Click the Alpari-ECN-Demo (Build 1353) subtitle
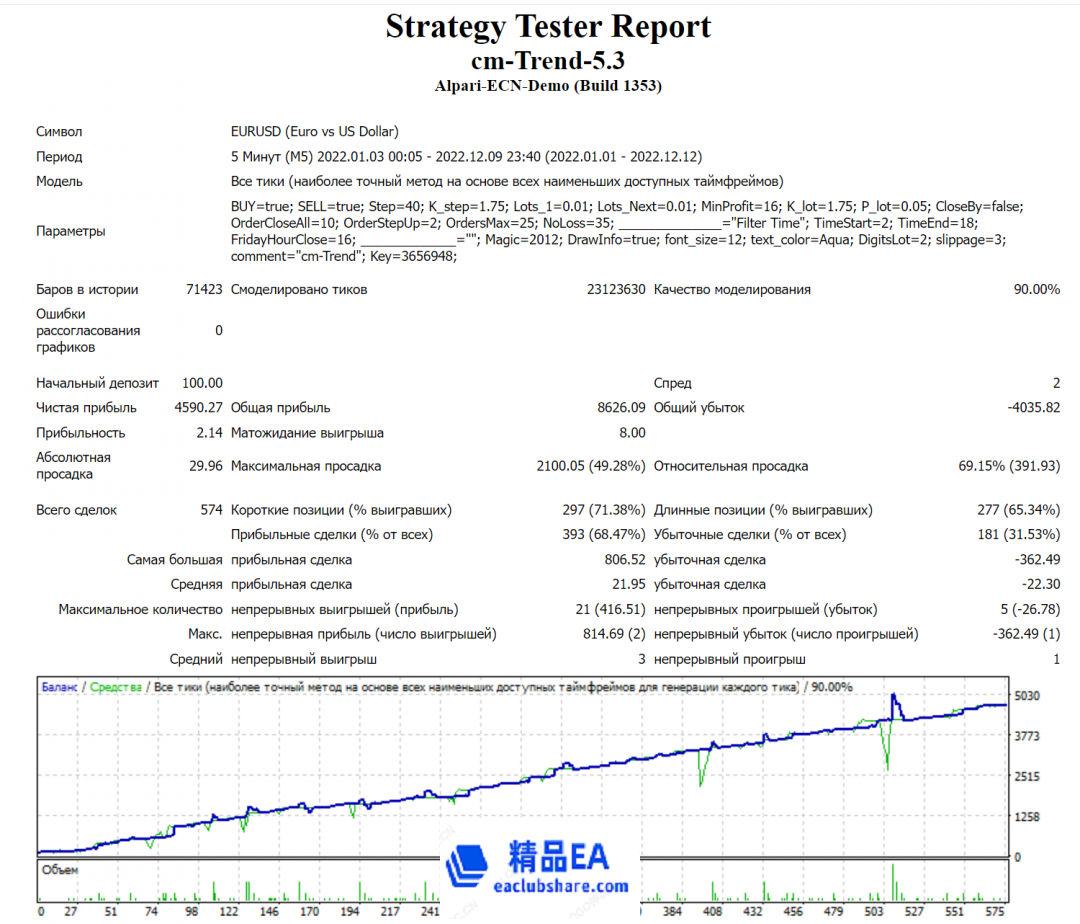Viewport: 1080px width, 924px height. (548, 86)
